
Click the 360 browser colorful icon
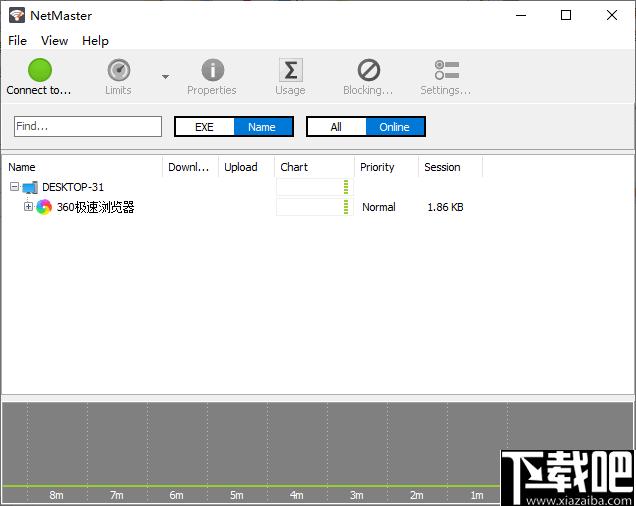click(44, 207)
